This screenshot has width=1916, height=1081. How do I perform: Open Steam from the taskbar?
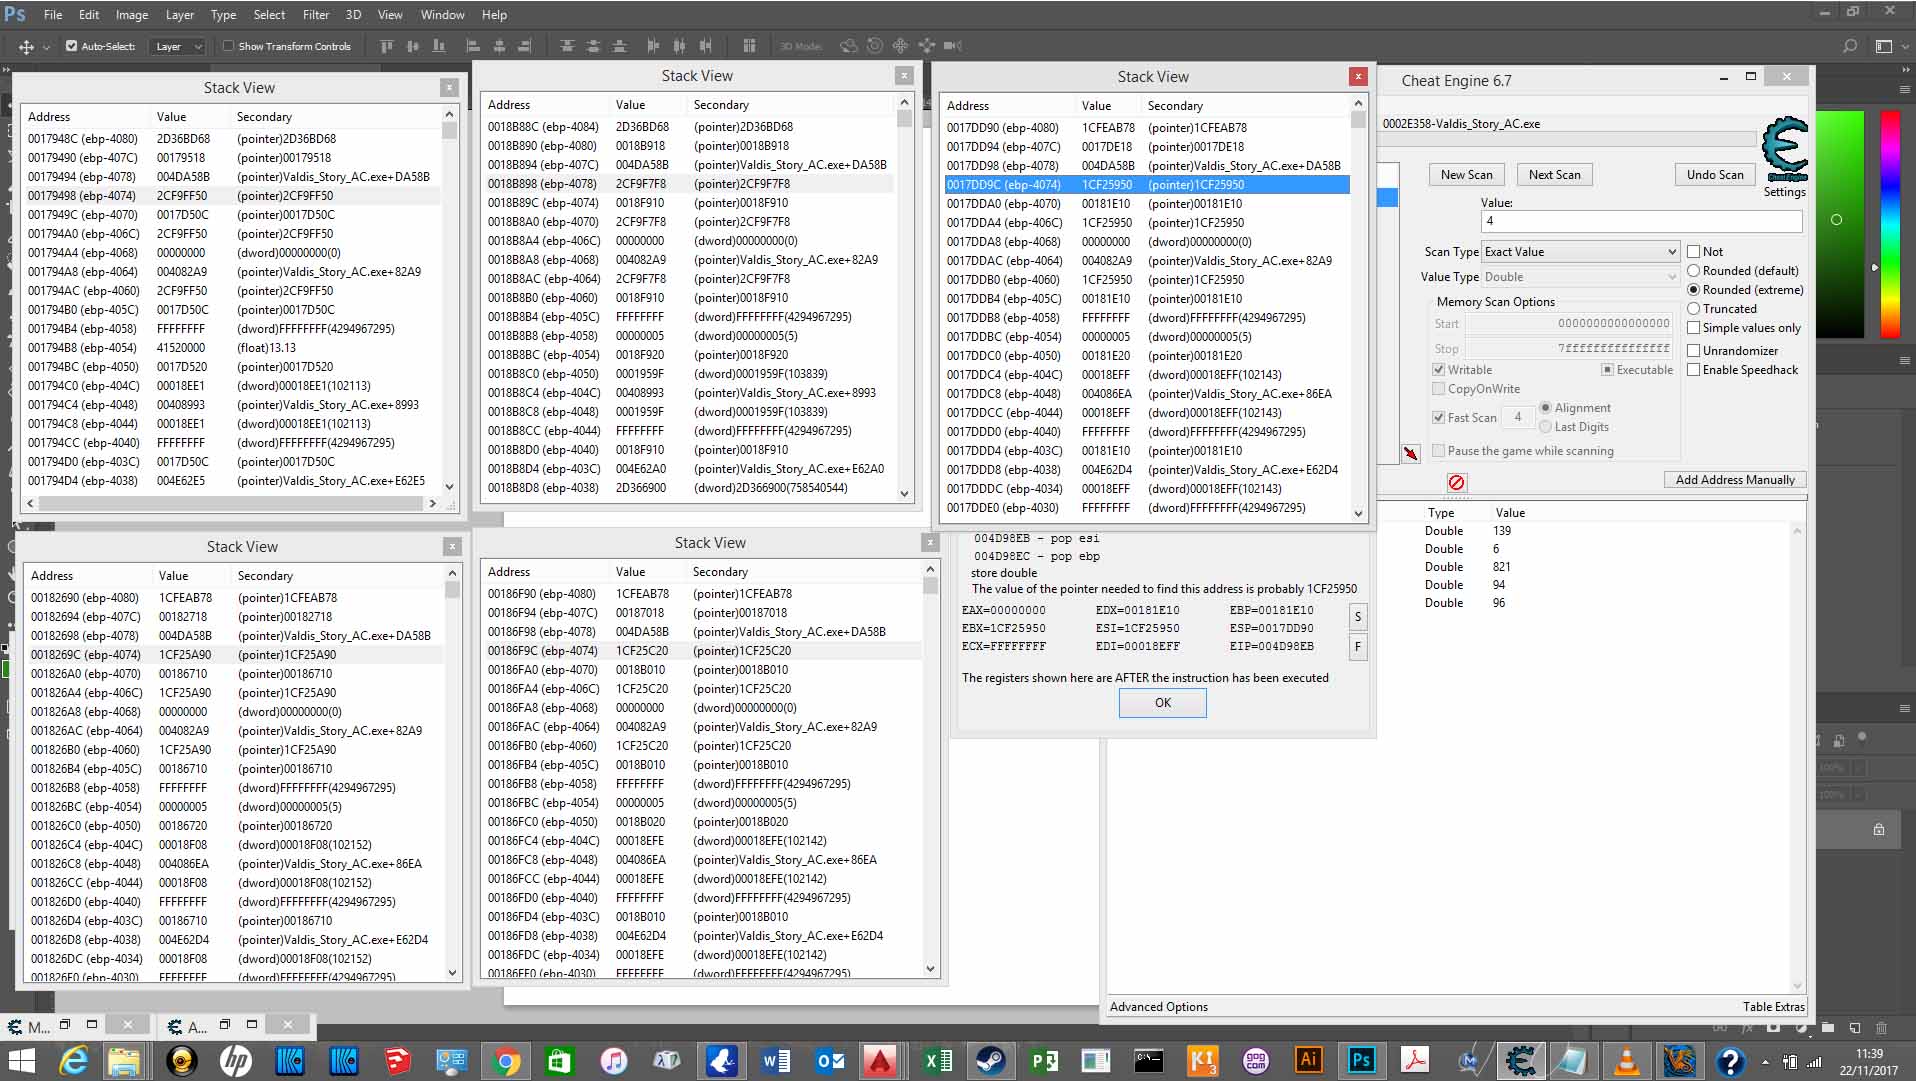click(x=990, y=1060)
